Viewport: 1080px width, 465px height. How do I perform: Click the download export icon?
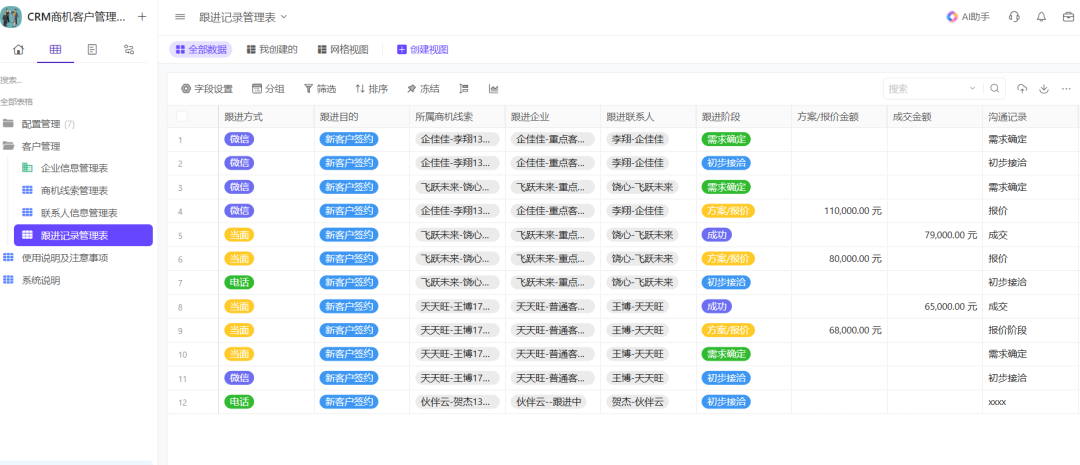click(1044, 89)
